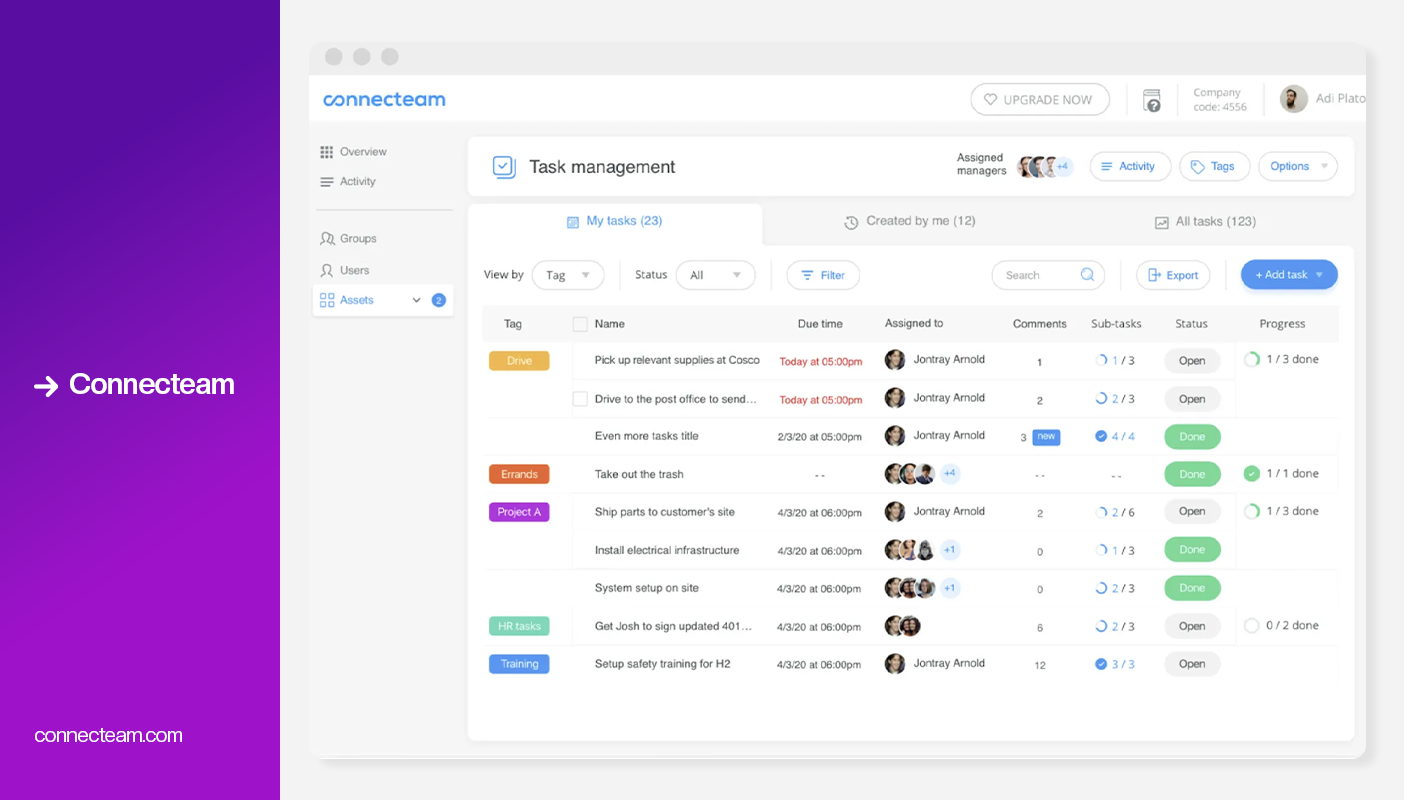The height and width of the screenshot is (800, 1404).
Task: Click the Activity lines icon in sidebar
Action: click(x=326, y=182)
